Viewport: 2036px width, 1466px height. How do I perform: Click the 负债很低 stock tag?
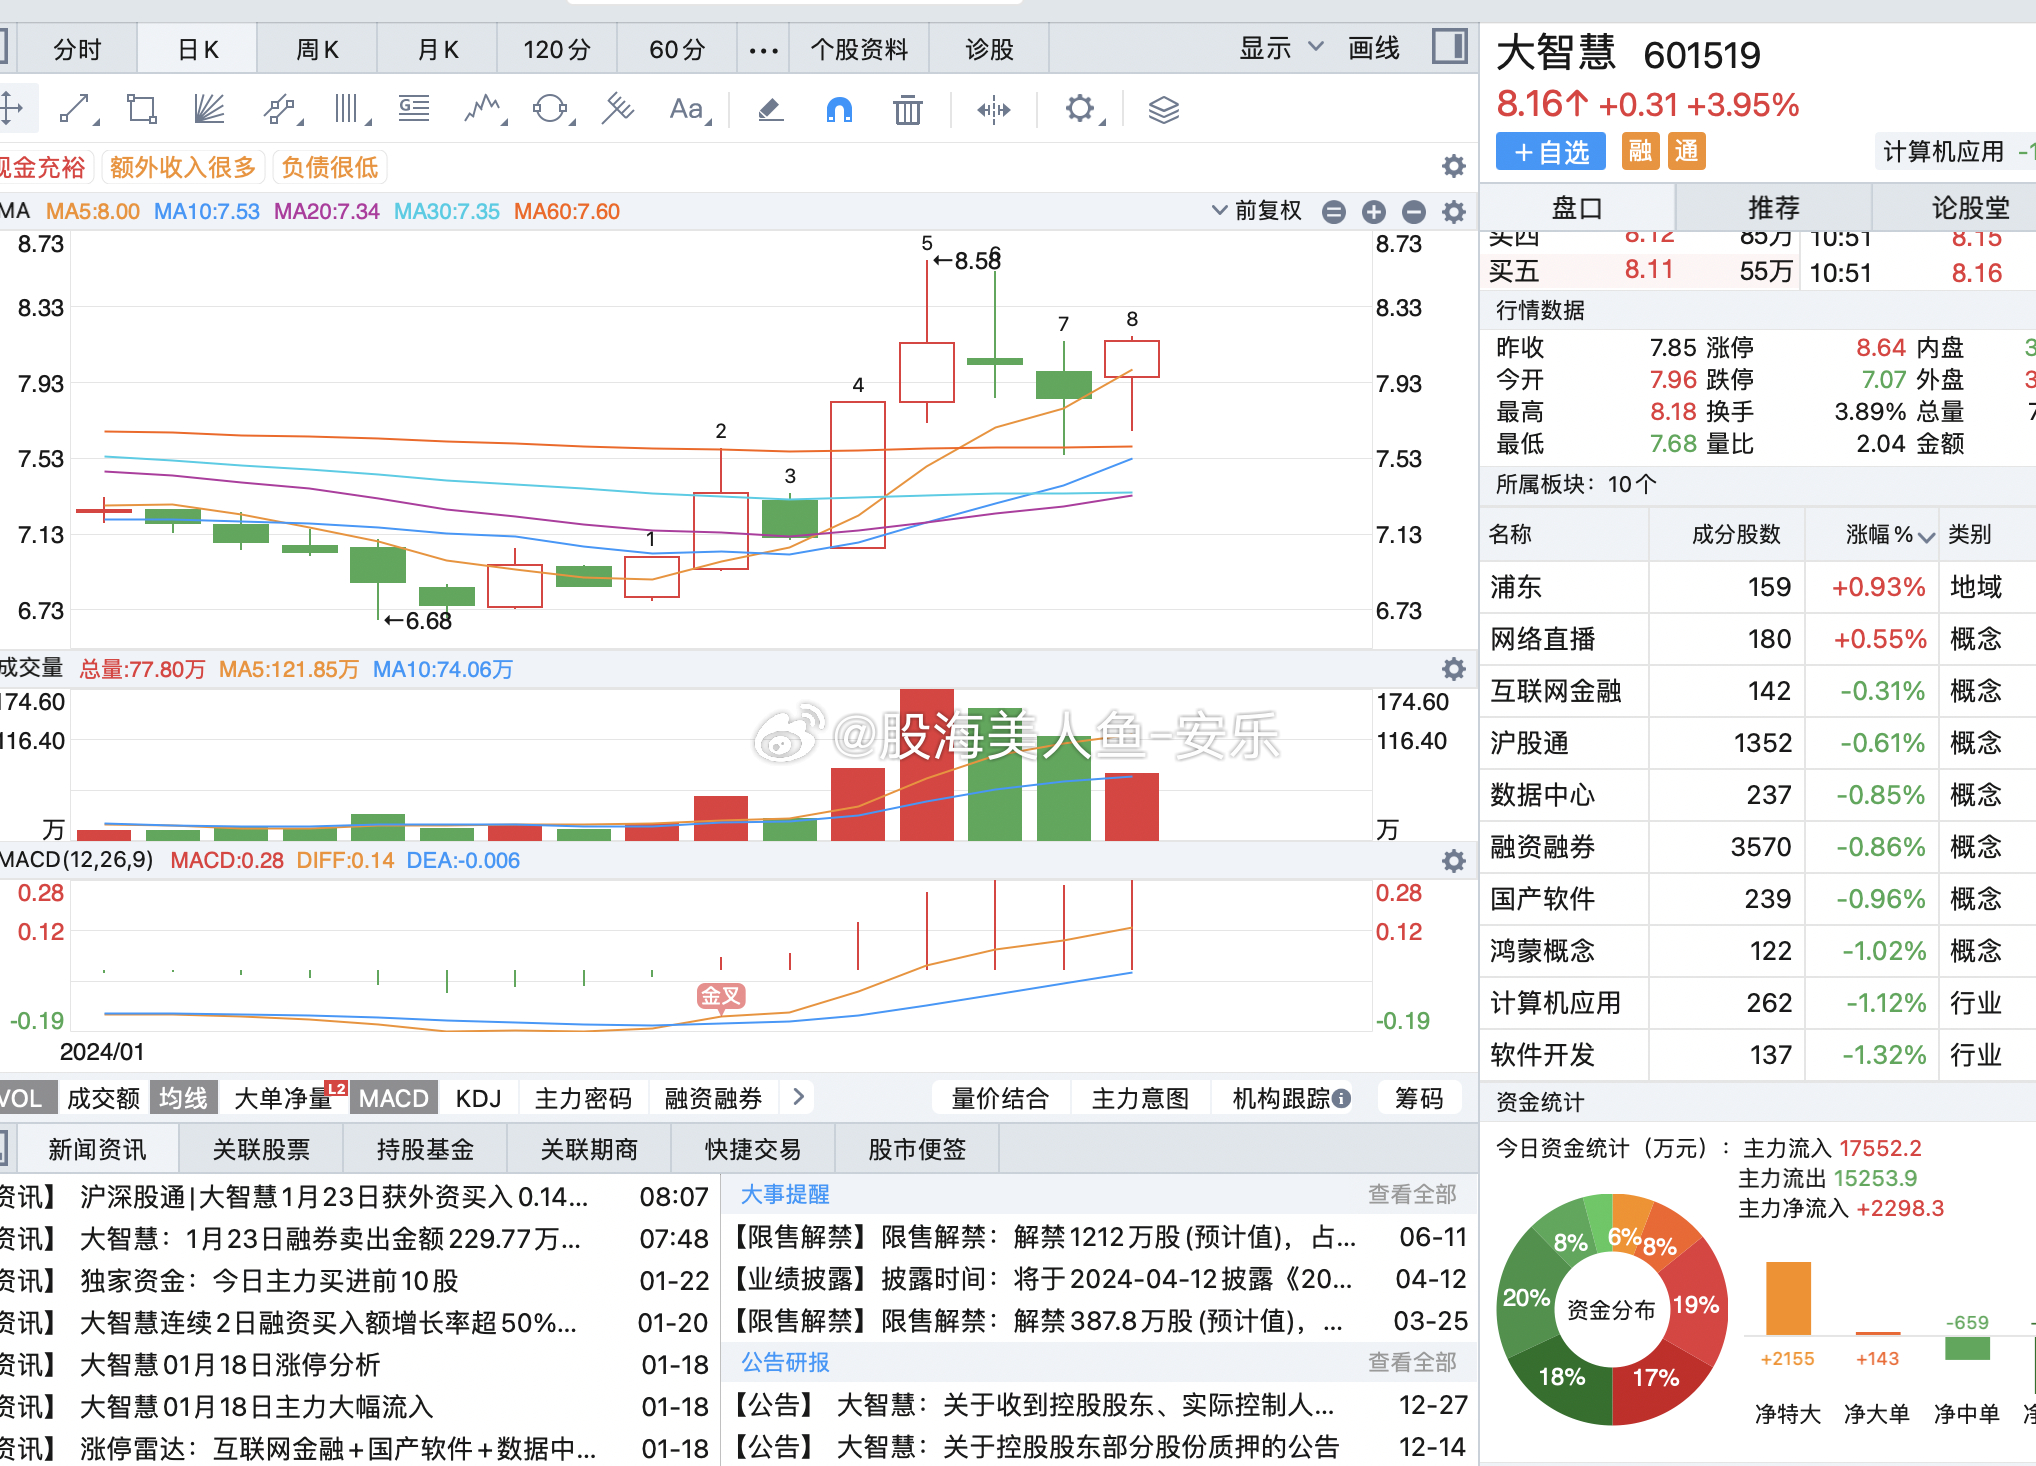[x=330, y=167]
